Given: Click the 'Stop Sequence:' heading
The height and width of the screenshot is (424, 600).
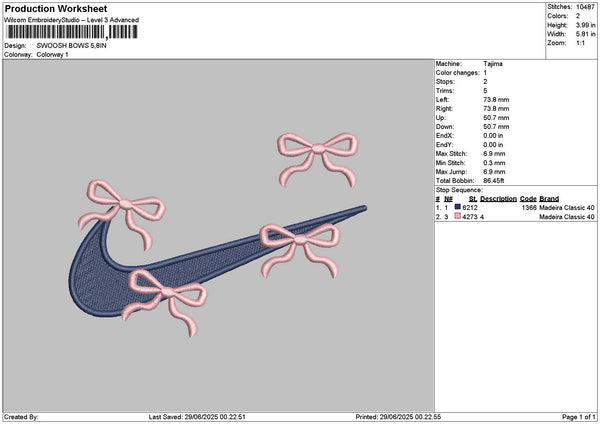Looking at the screenshot, I should point(459,190).
